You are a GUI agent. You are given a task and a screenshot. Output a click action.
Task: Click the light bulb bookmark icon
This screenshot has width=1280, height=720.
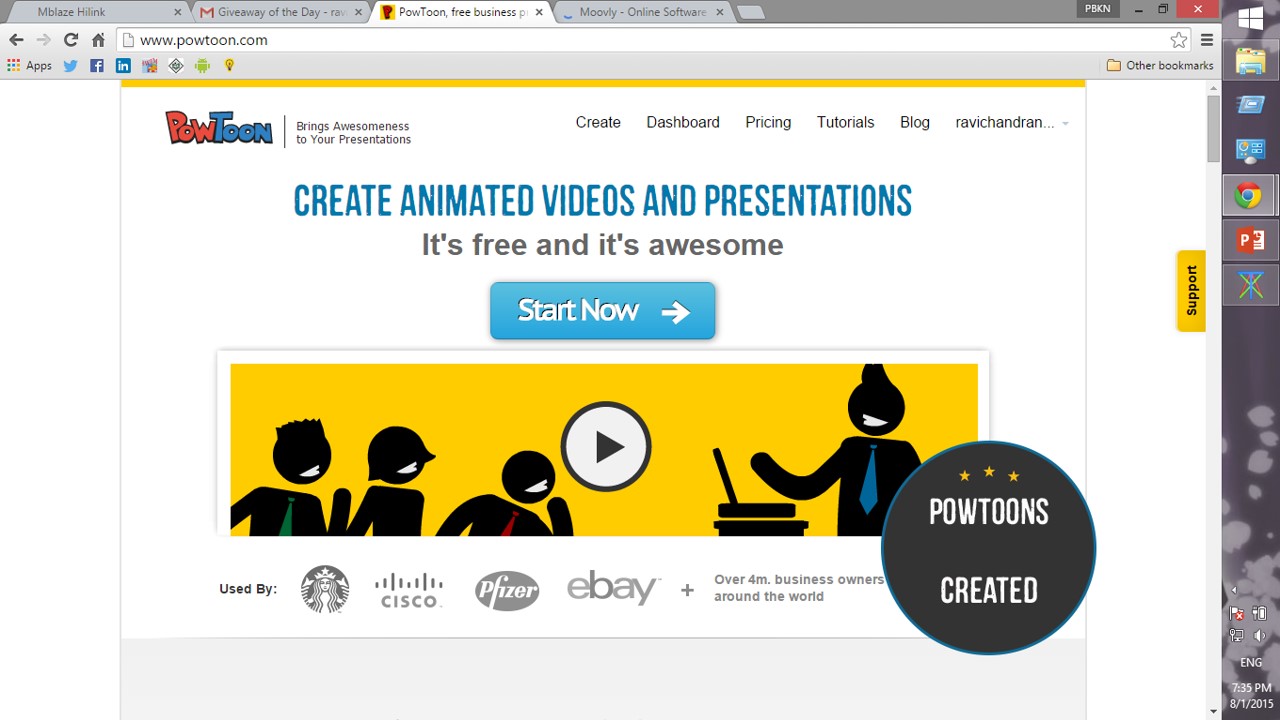229,66
